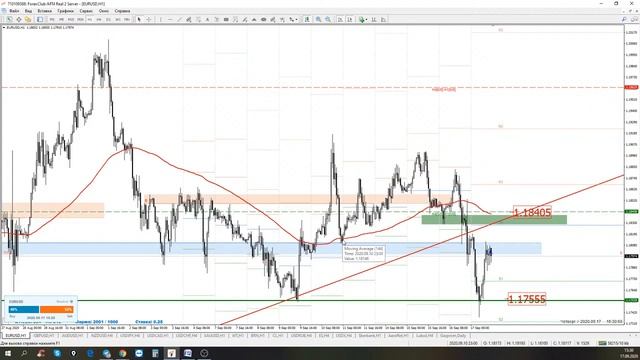Open the Справка menu
640x360 pixels.
coord(122,11)
